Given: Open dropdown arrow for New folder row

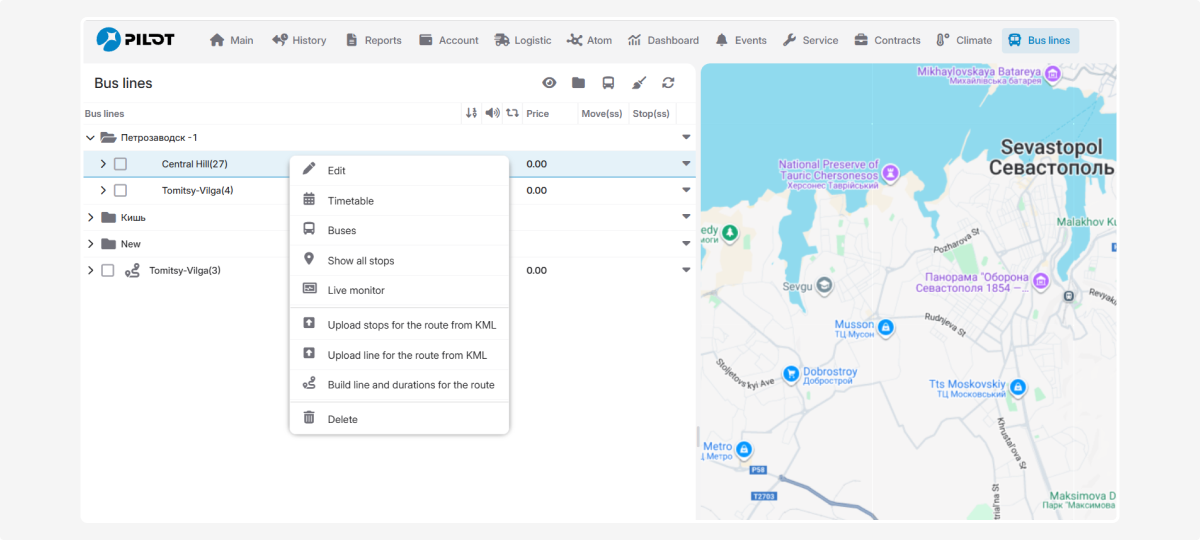Looking at the screenshot, I should coord(686,244).
